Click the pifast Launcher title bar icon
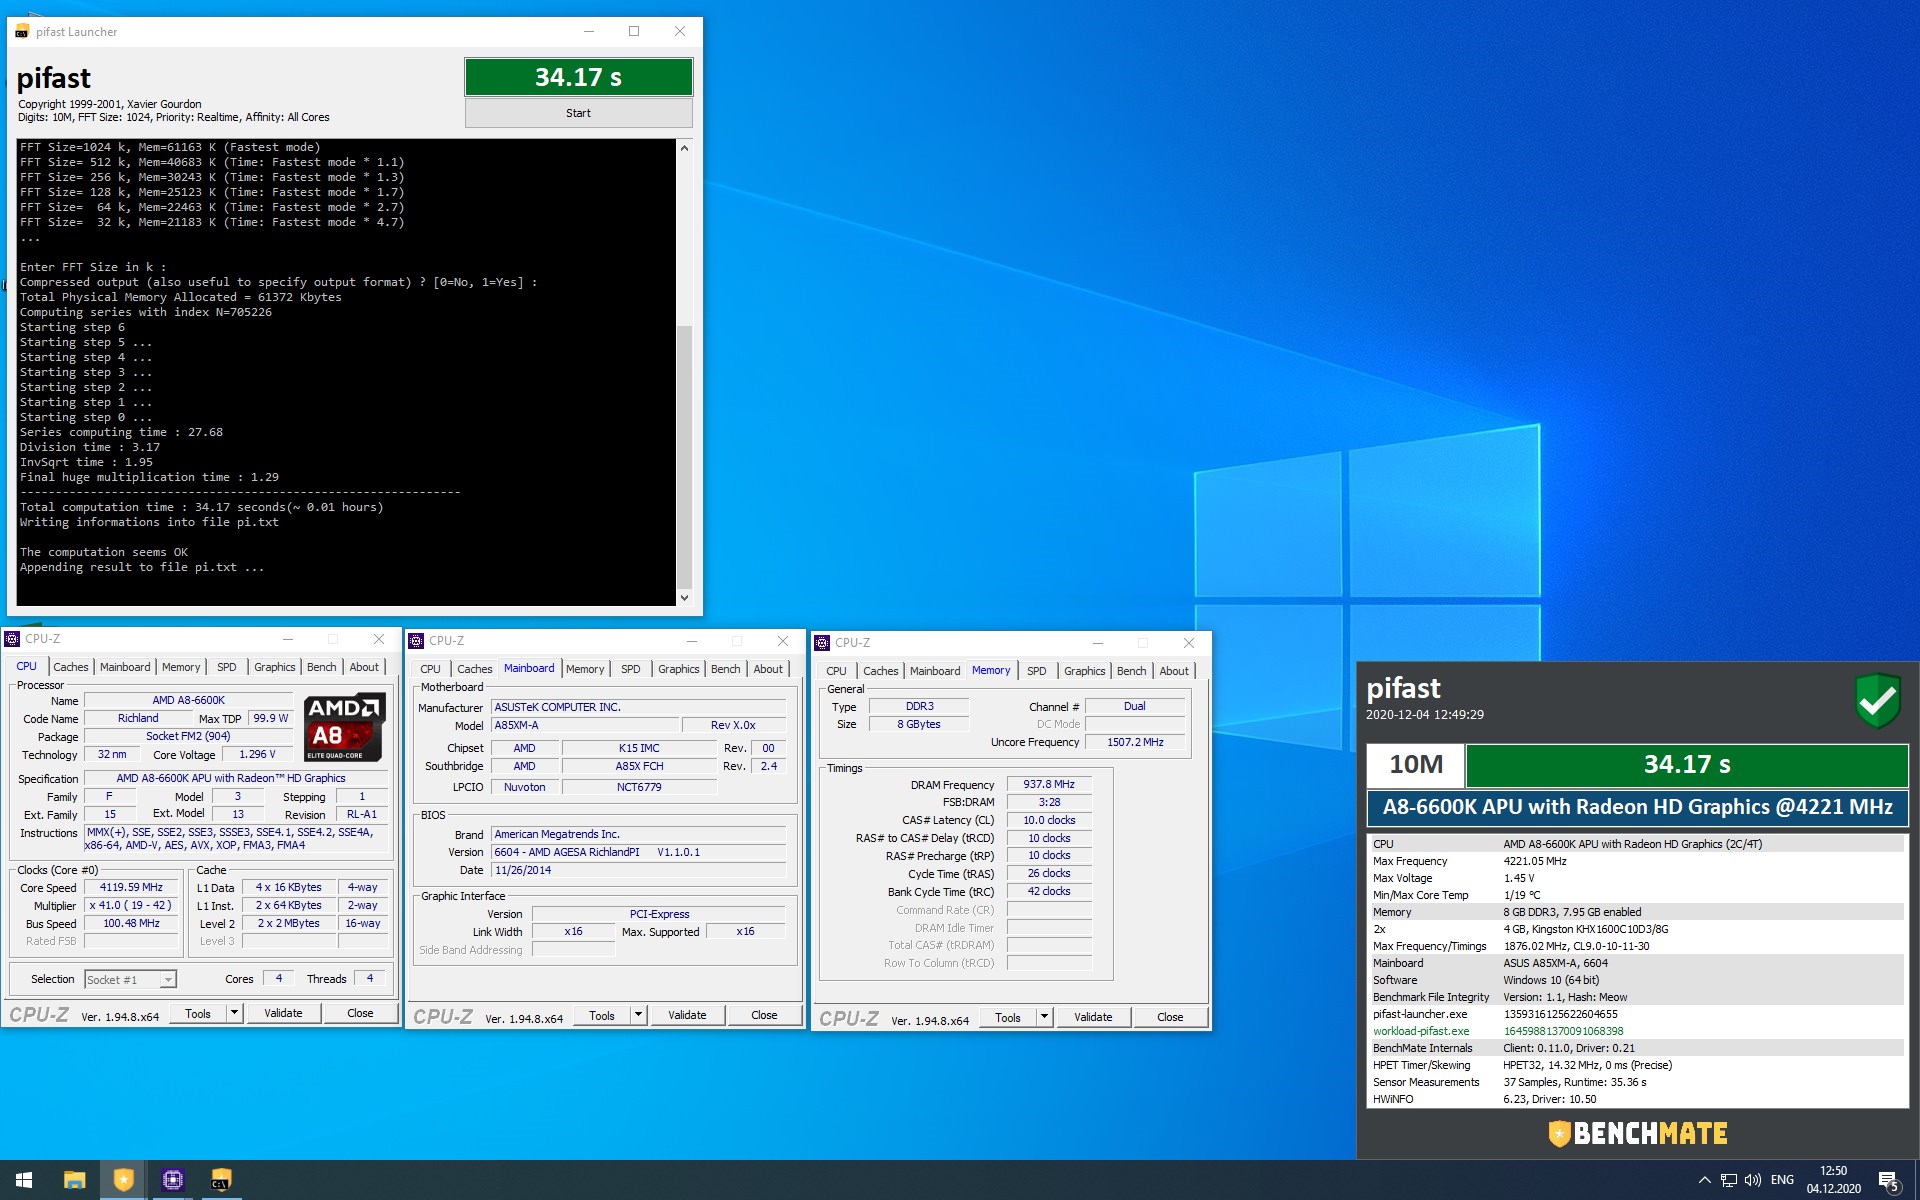Viewport: 1920px width, 1200px height. click(x=22, y=32)
